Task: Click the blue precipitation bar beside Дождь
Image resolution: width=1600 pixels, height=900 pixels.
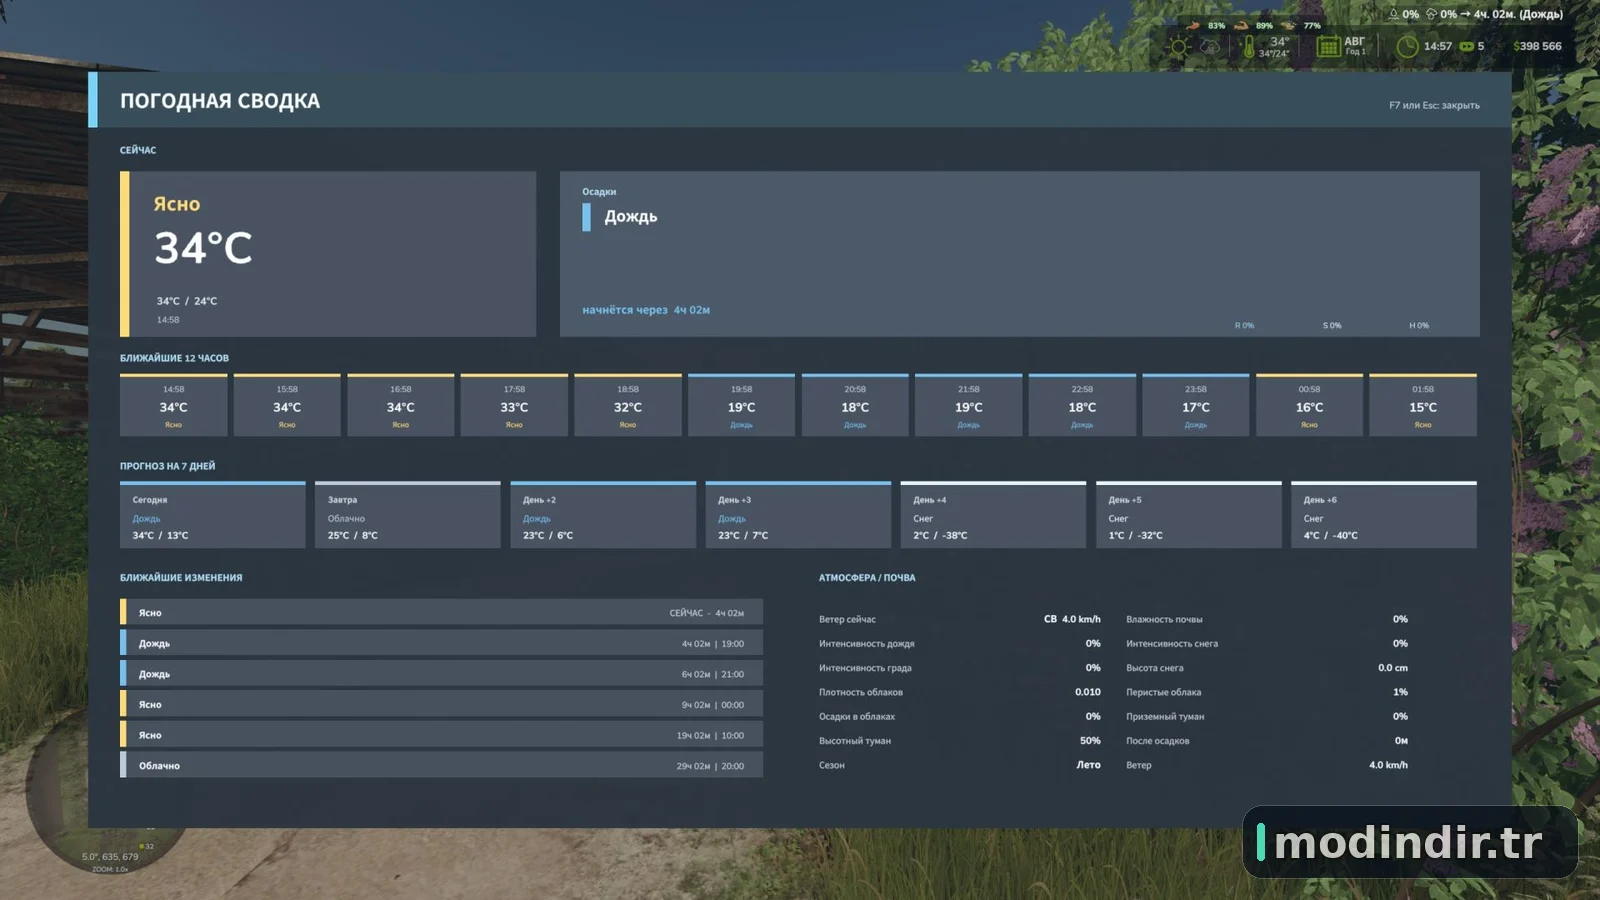Action: (587, 217)
